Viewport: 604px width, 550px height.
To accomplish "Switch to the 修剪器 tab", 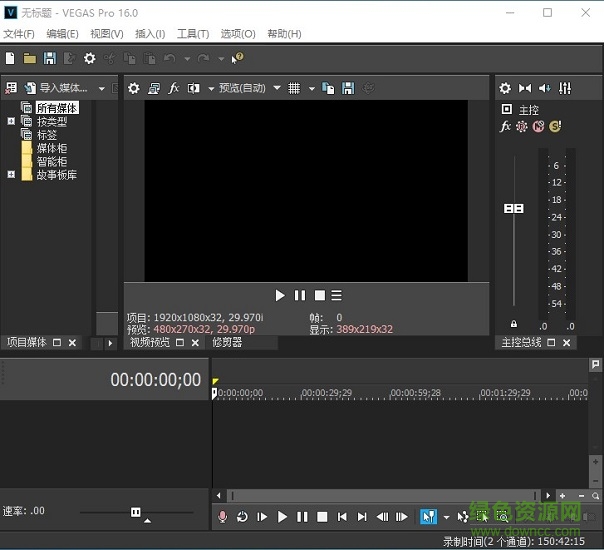I will pos(227,343).
